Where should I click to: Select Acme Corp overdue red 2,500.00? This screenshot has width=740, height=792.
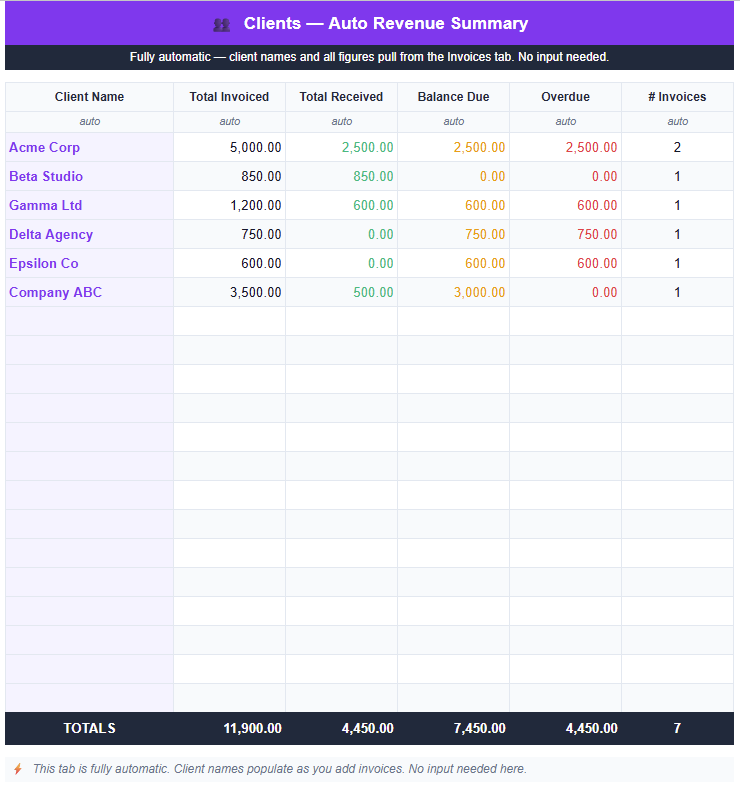[x=591, y=147]
